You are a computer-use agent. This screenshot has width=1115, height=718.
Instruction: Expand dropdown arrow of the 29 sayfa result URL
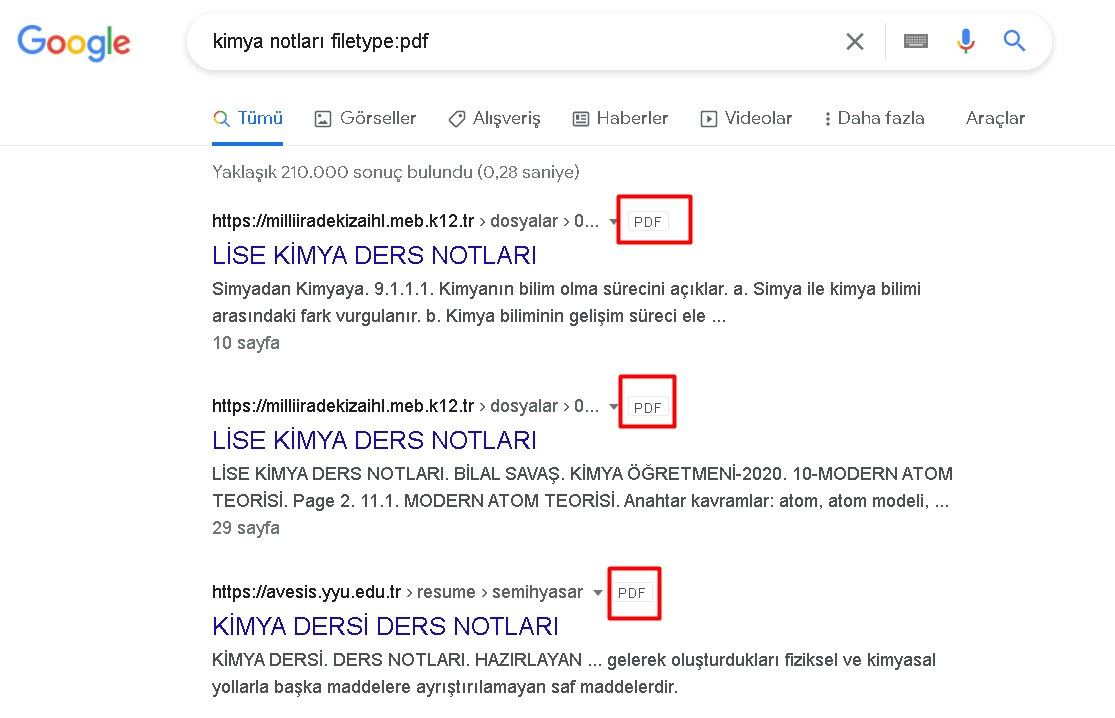613,407
